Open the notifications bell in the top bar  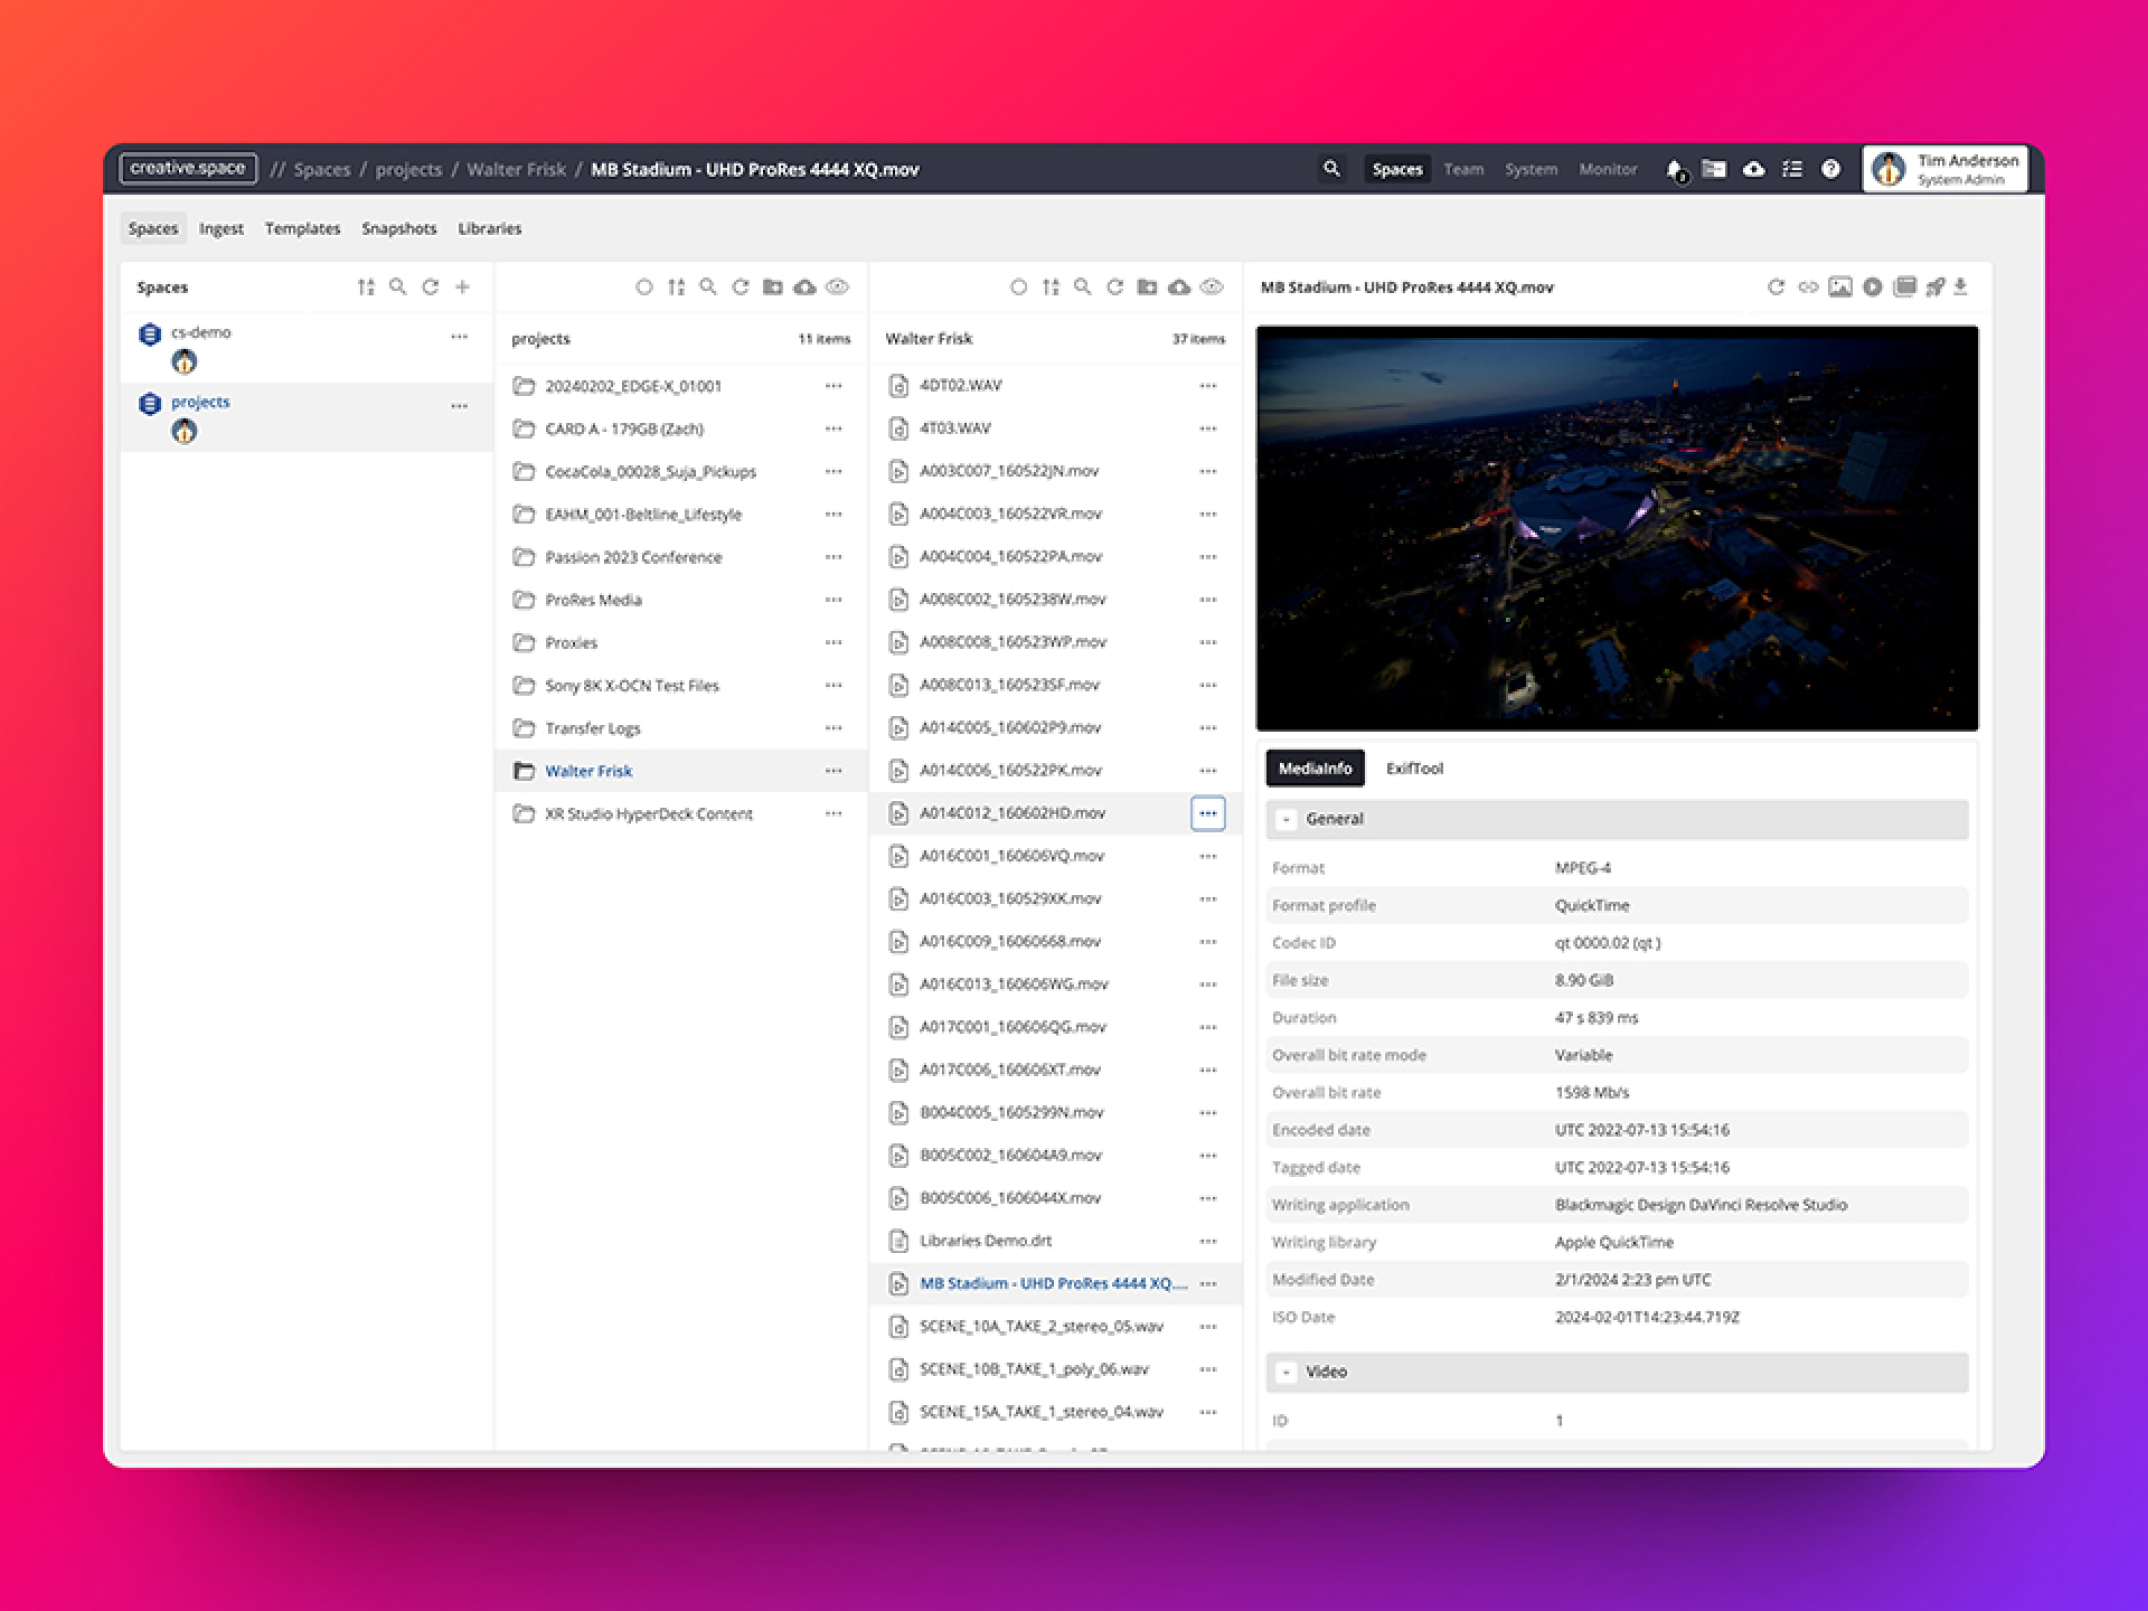click(1674, 170)
